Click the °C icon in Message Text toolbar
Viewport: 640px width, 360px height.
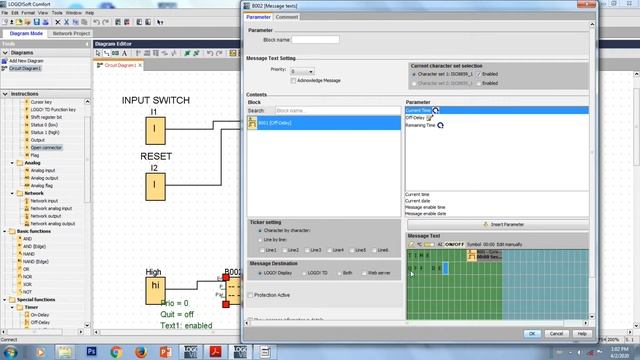pos(419,244)
